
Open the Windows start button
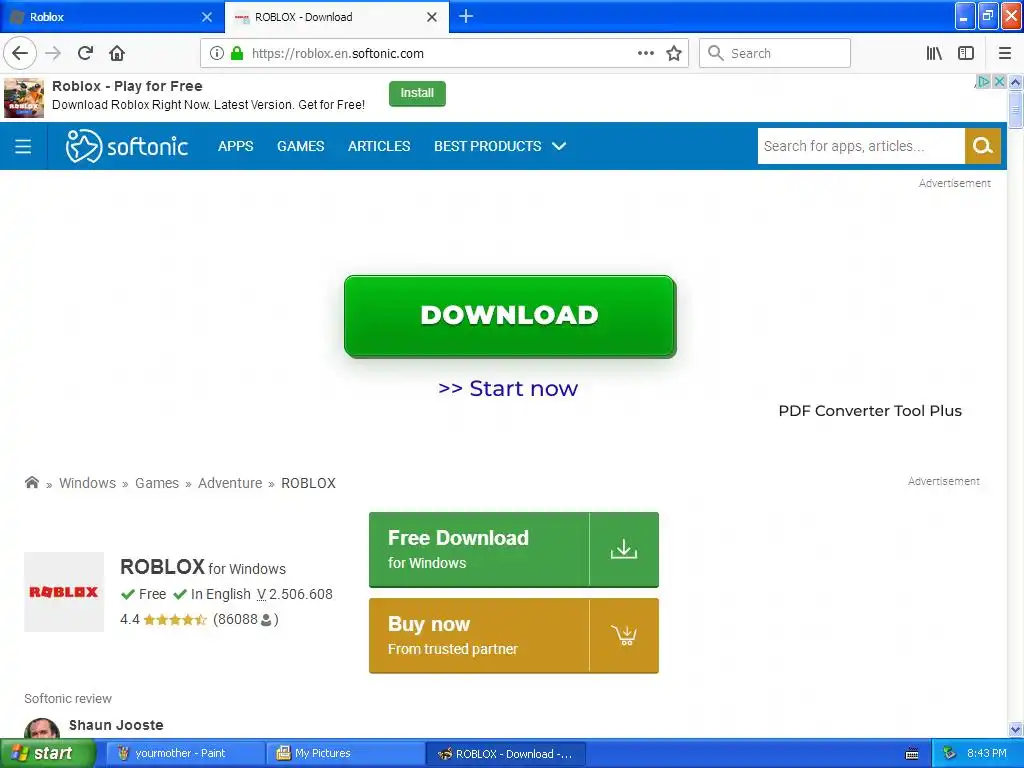pos(48,753)
